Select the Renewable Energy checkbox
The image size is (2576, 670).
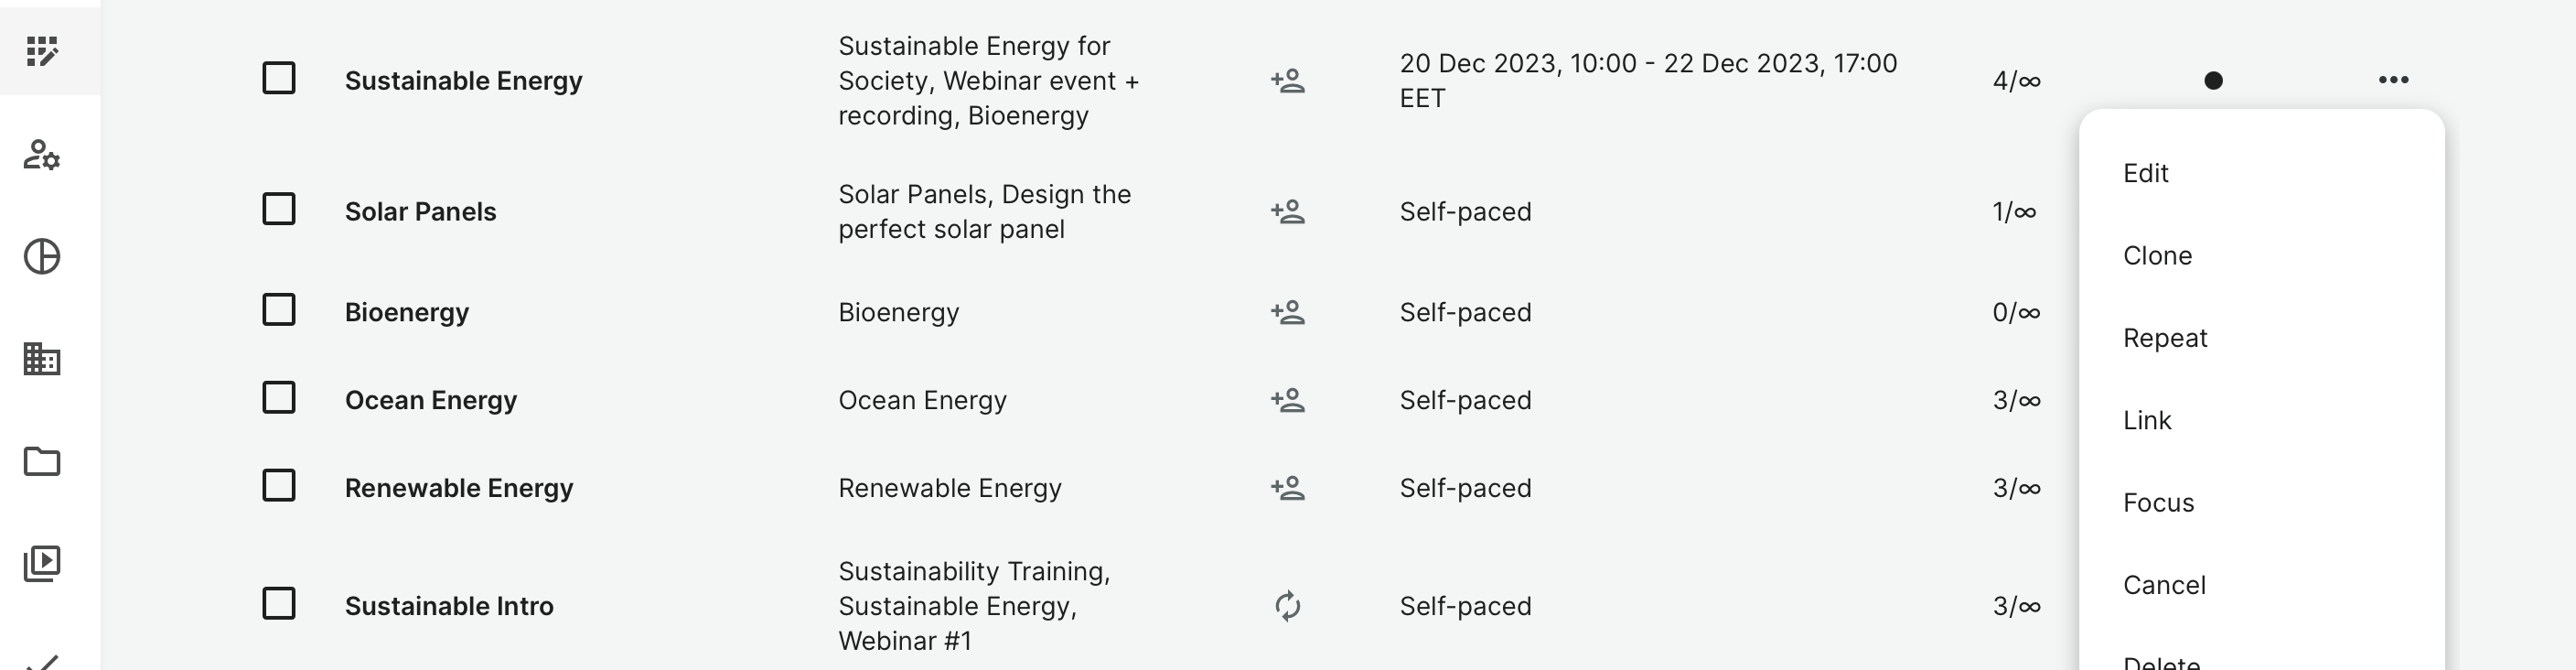(279, 486)
